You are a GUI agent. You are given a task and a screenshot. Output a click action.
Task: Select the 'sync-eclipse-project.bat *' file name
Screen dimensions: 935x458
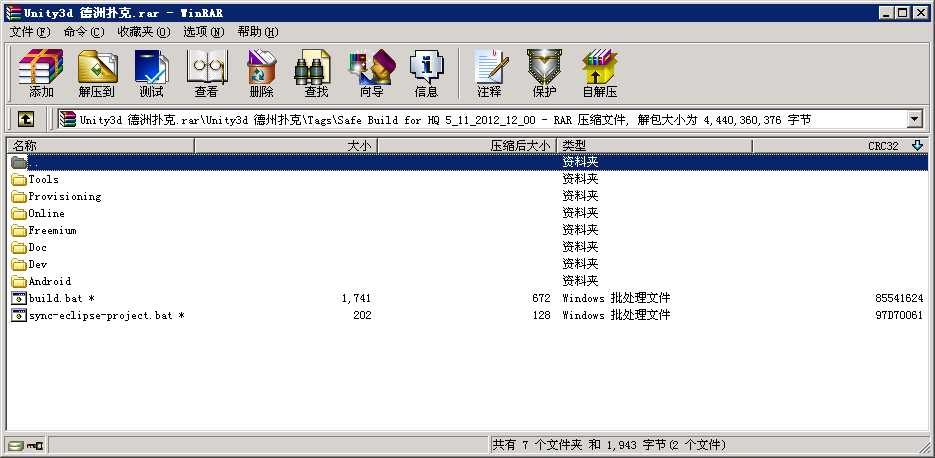[107, 315]
